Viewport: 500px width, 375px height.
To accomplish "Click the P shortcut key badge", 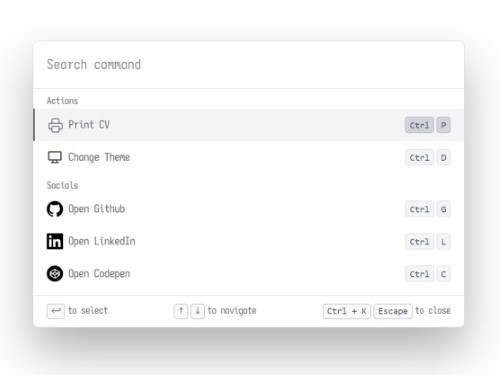I will point(444,125).
